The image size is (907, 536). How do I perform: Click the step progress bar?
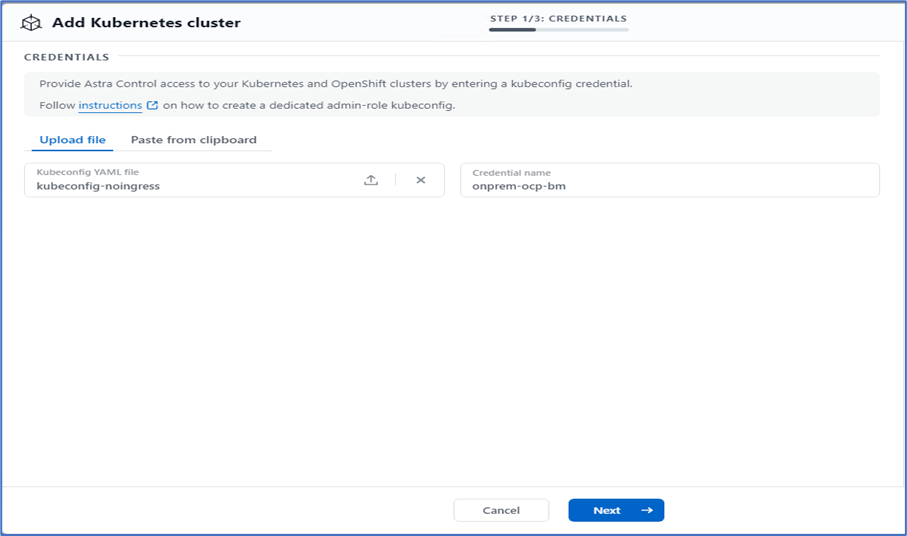pyautogui.click(x=558, y=30)
